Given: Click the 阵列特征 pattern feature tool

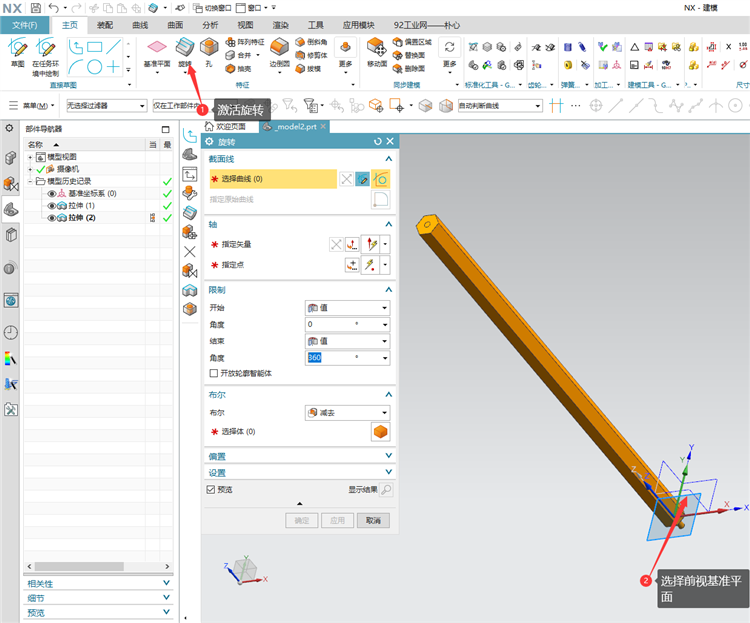Looking at the screenshot, I should coord(245,42).
